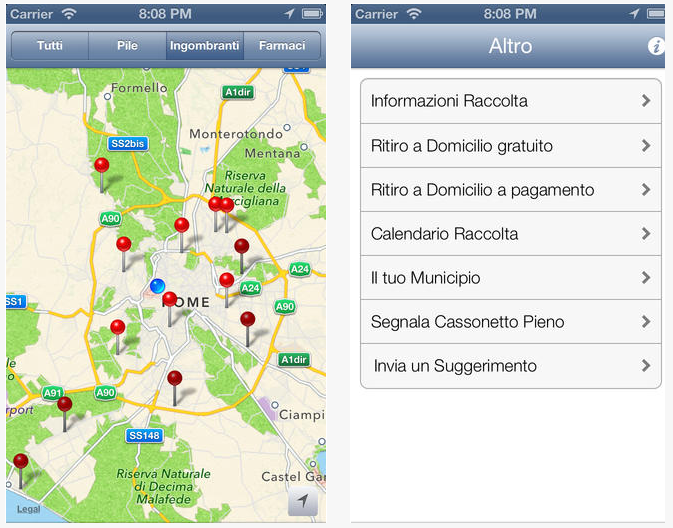Tap chevron on Ritiro a Domicilio gratuito row
The height and width of the screenshot is (528, 673).
646,146
